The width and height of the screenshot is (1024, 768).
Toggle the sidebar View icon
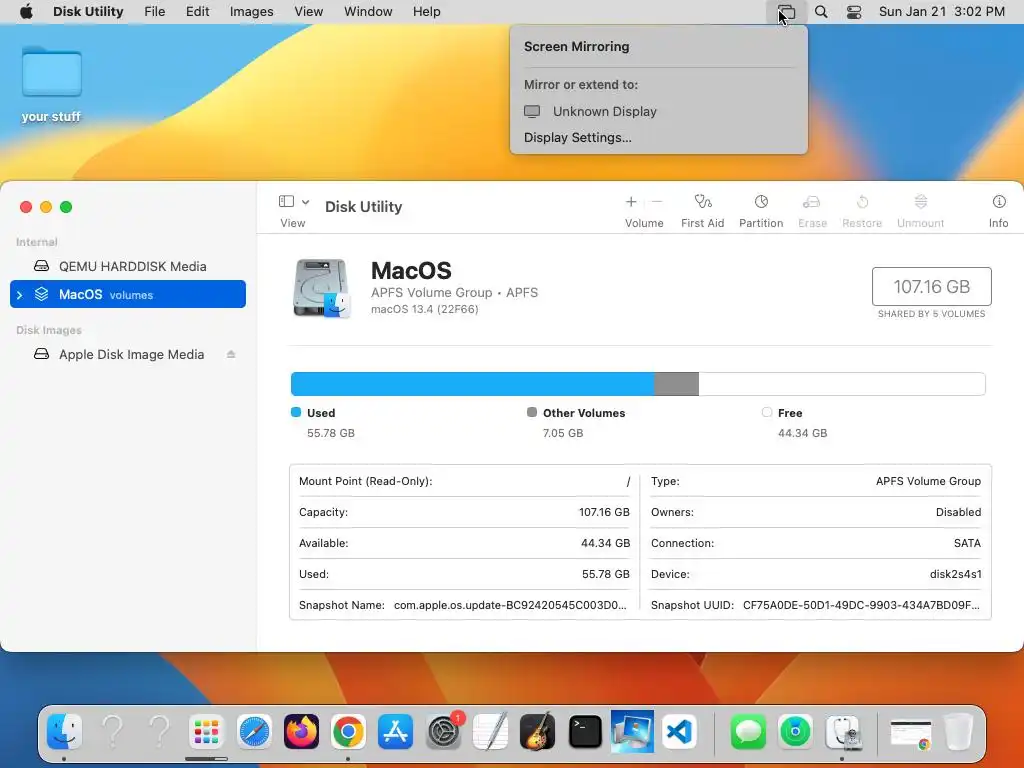[286, 201]
